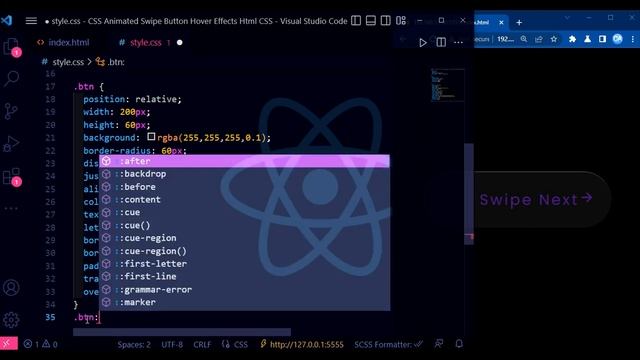Open the Explorer view in activity bar
The image size is (640, 360).
pyautogui.click(x=11, y=46)
